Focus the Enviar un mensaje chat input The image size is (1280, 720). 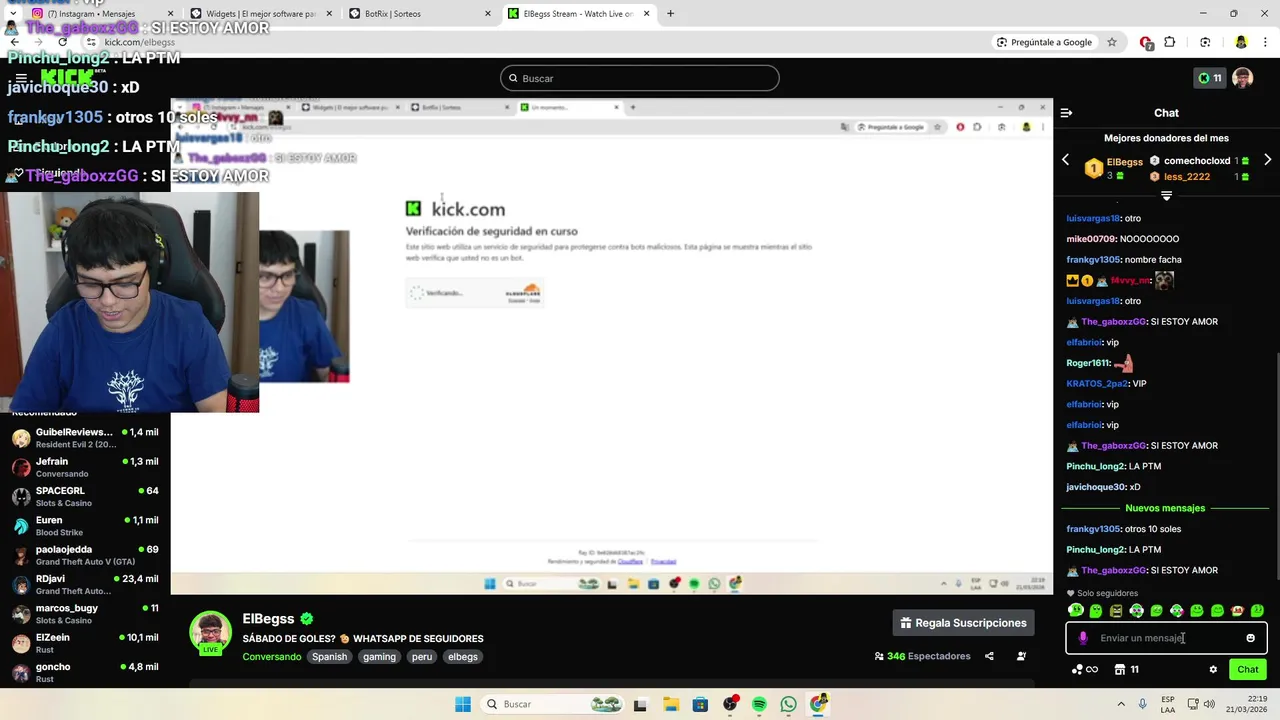[x=1166, y=638]
